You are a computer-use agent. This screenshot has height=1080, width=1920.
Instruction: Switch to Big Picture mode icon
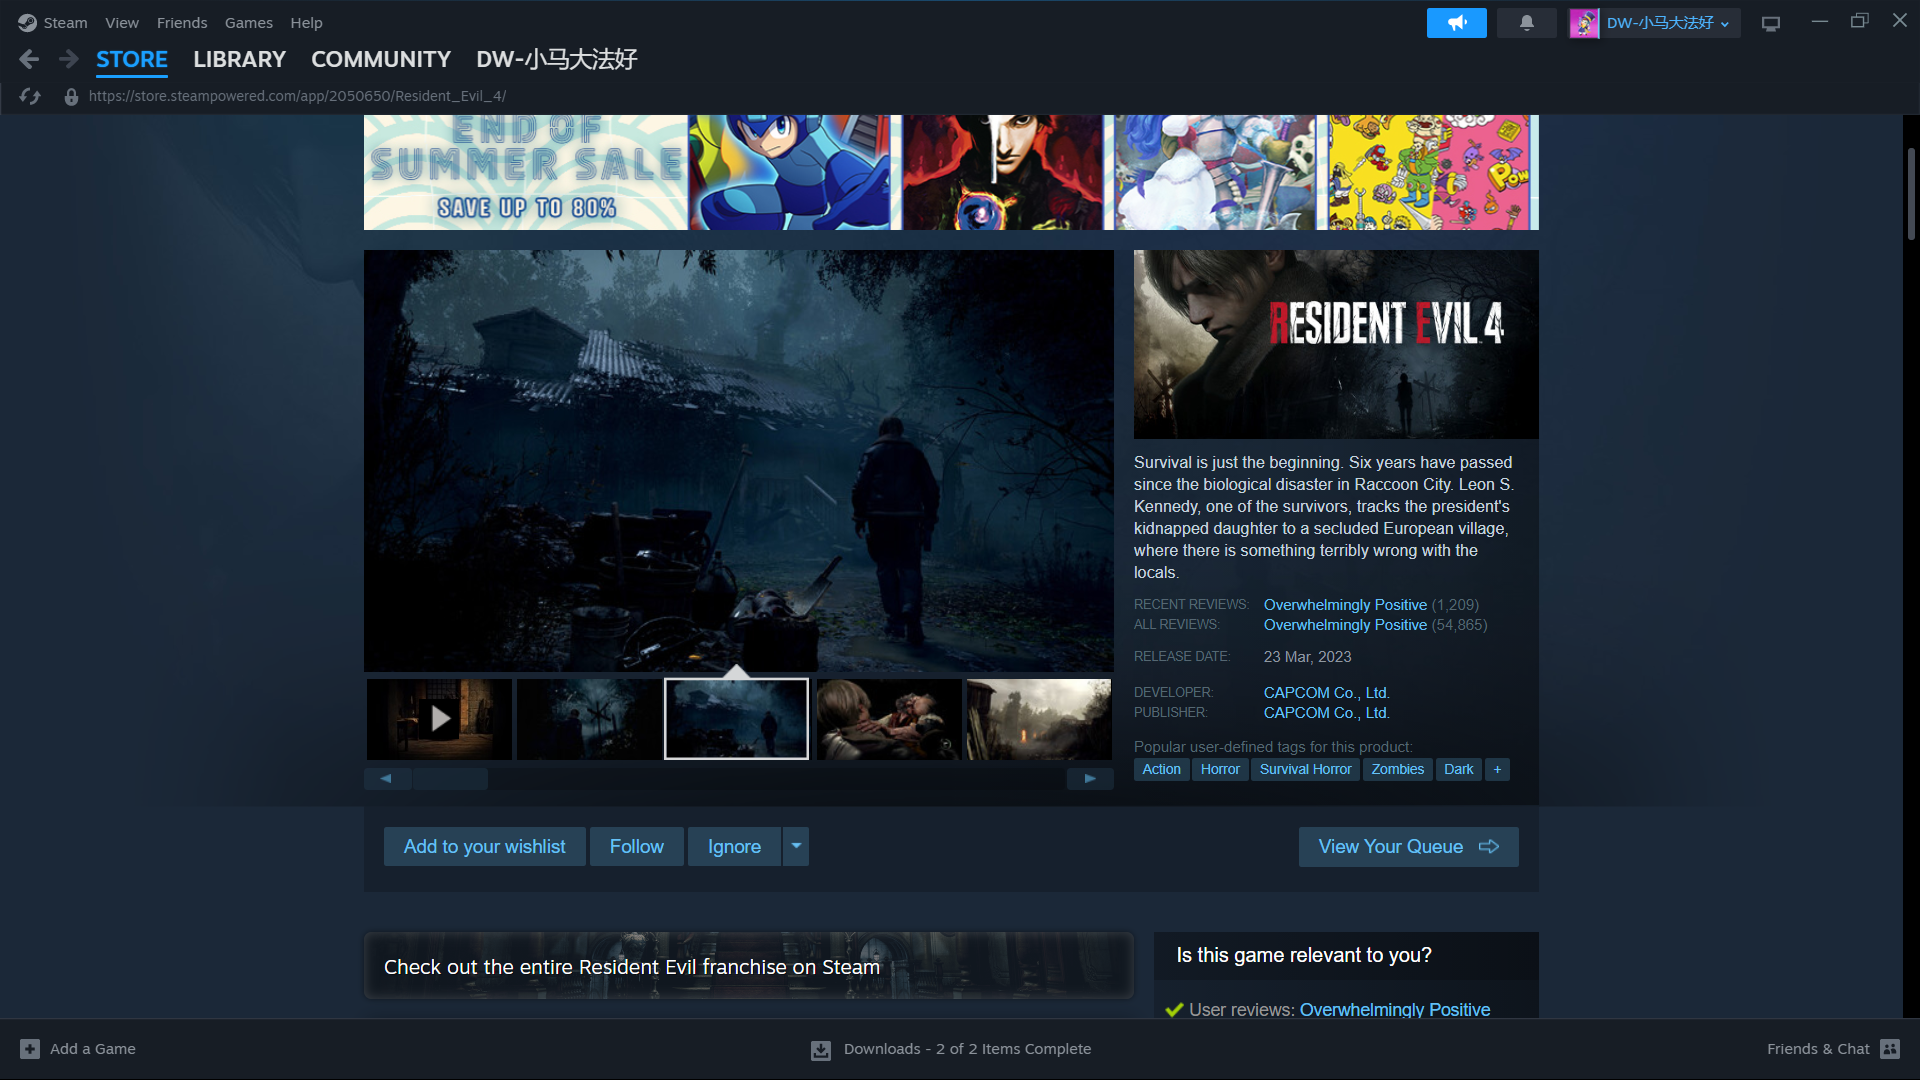1770,23
